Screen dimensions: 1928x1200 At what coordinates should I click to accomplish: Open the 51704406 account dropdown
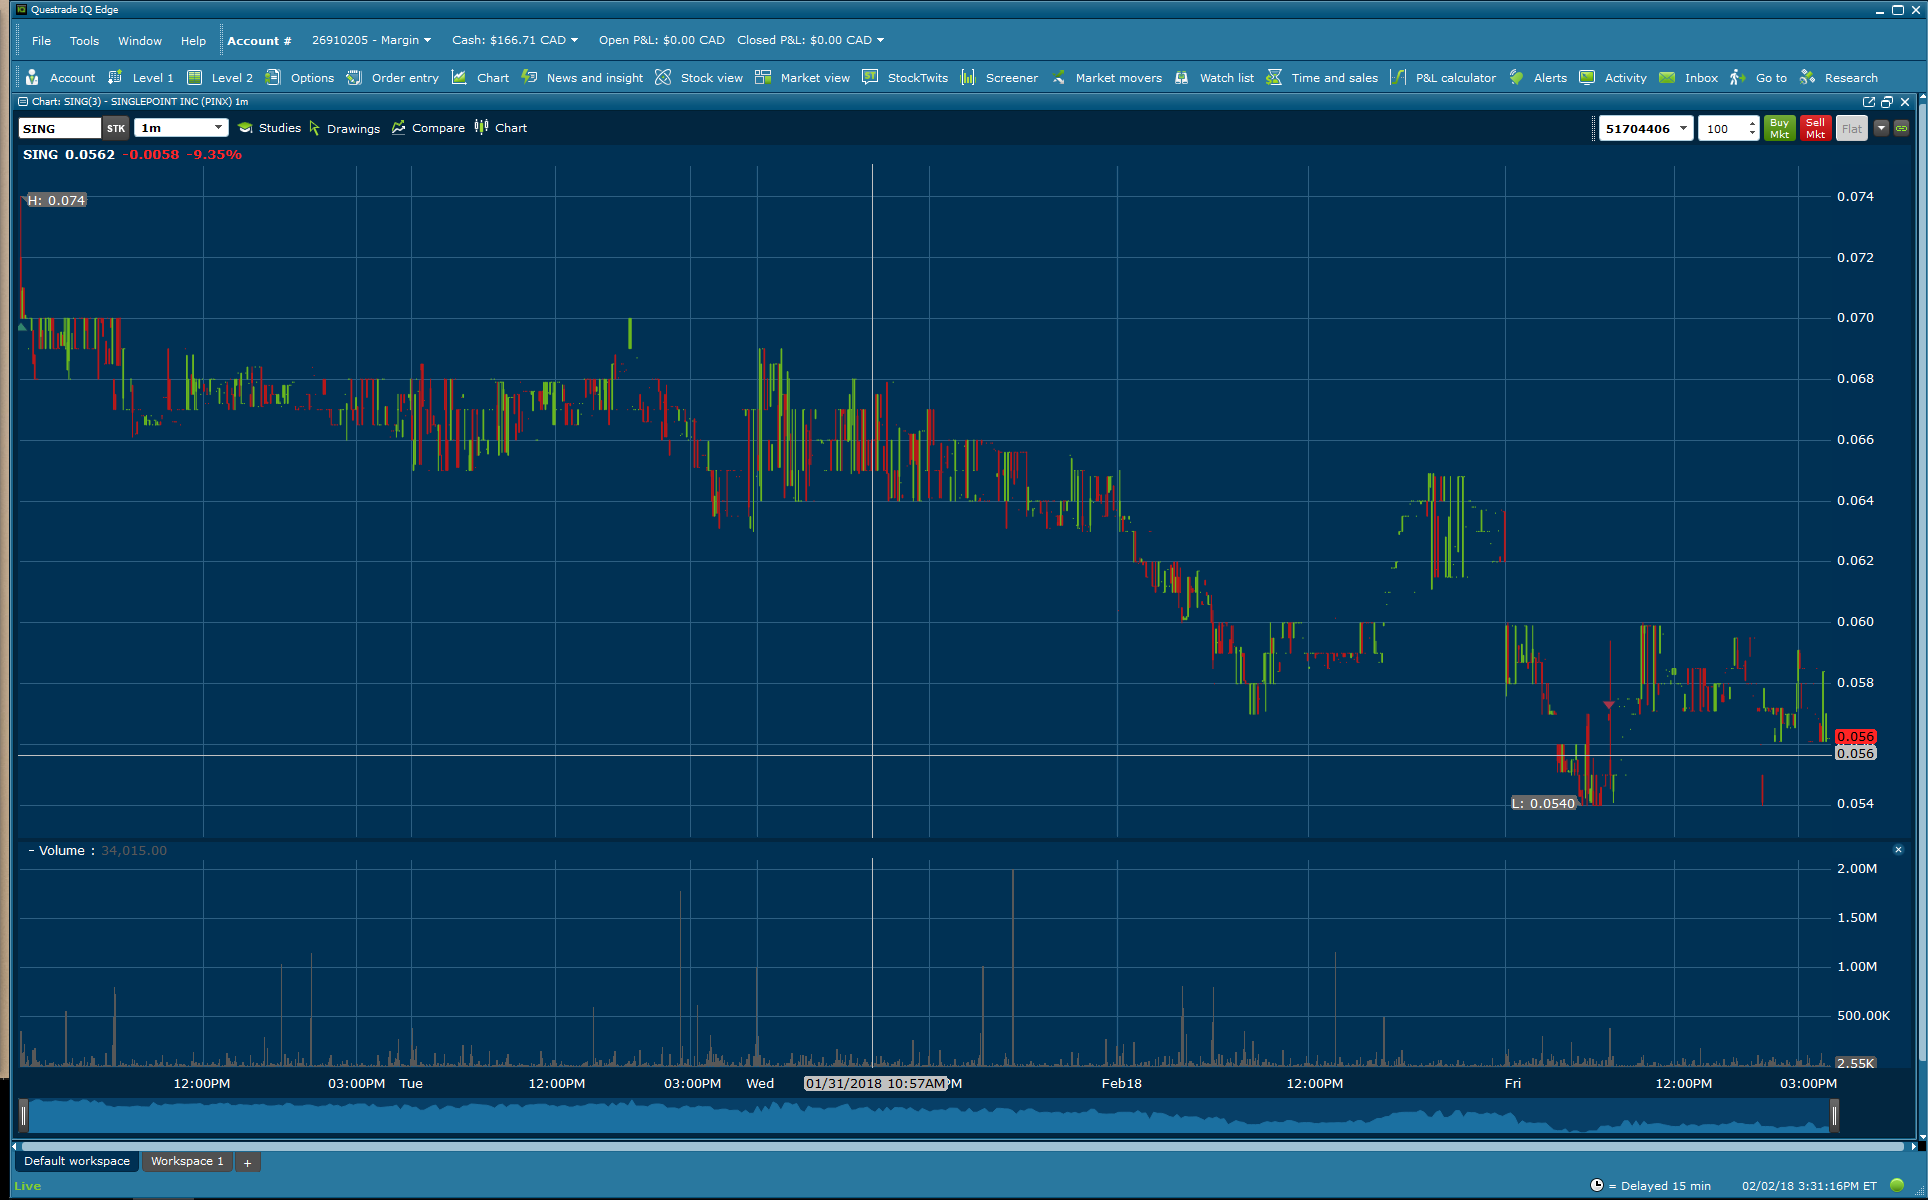pos(1683,128)
